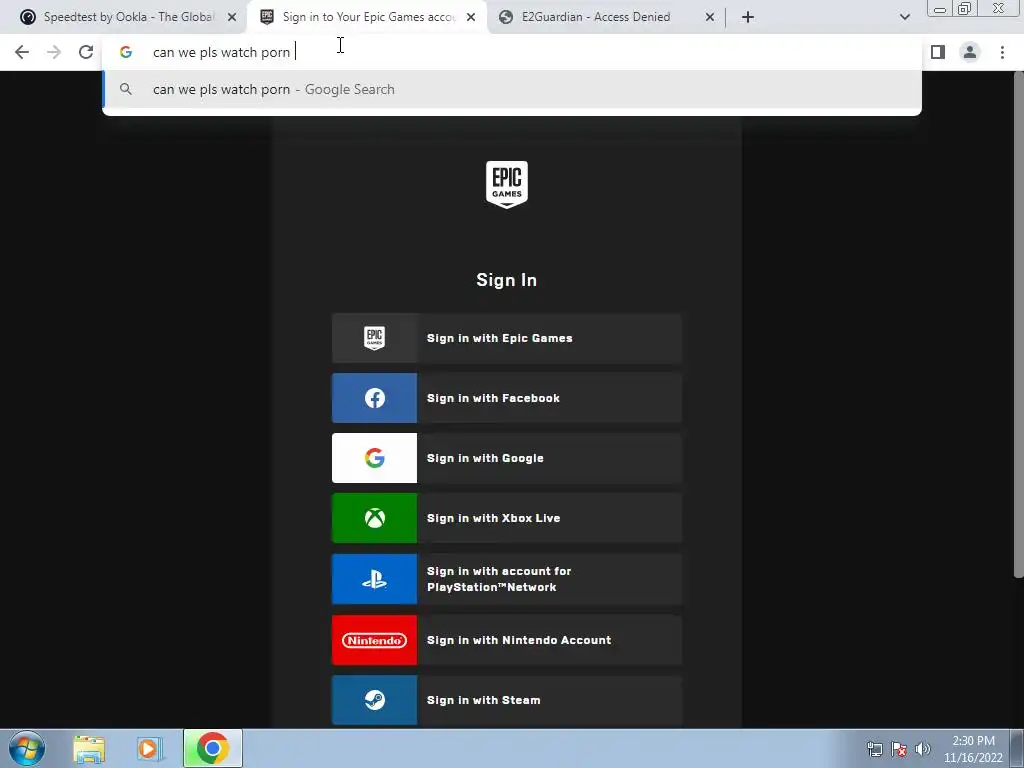The height and width of the screenshot is (768, 1024).
Task: Launch Windows Media Player from taskbar
Action: pyautogui.click(x=150, y=749)
